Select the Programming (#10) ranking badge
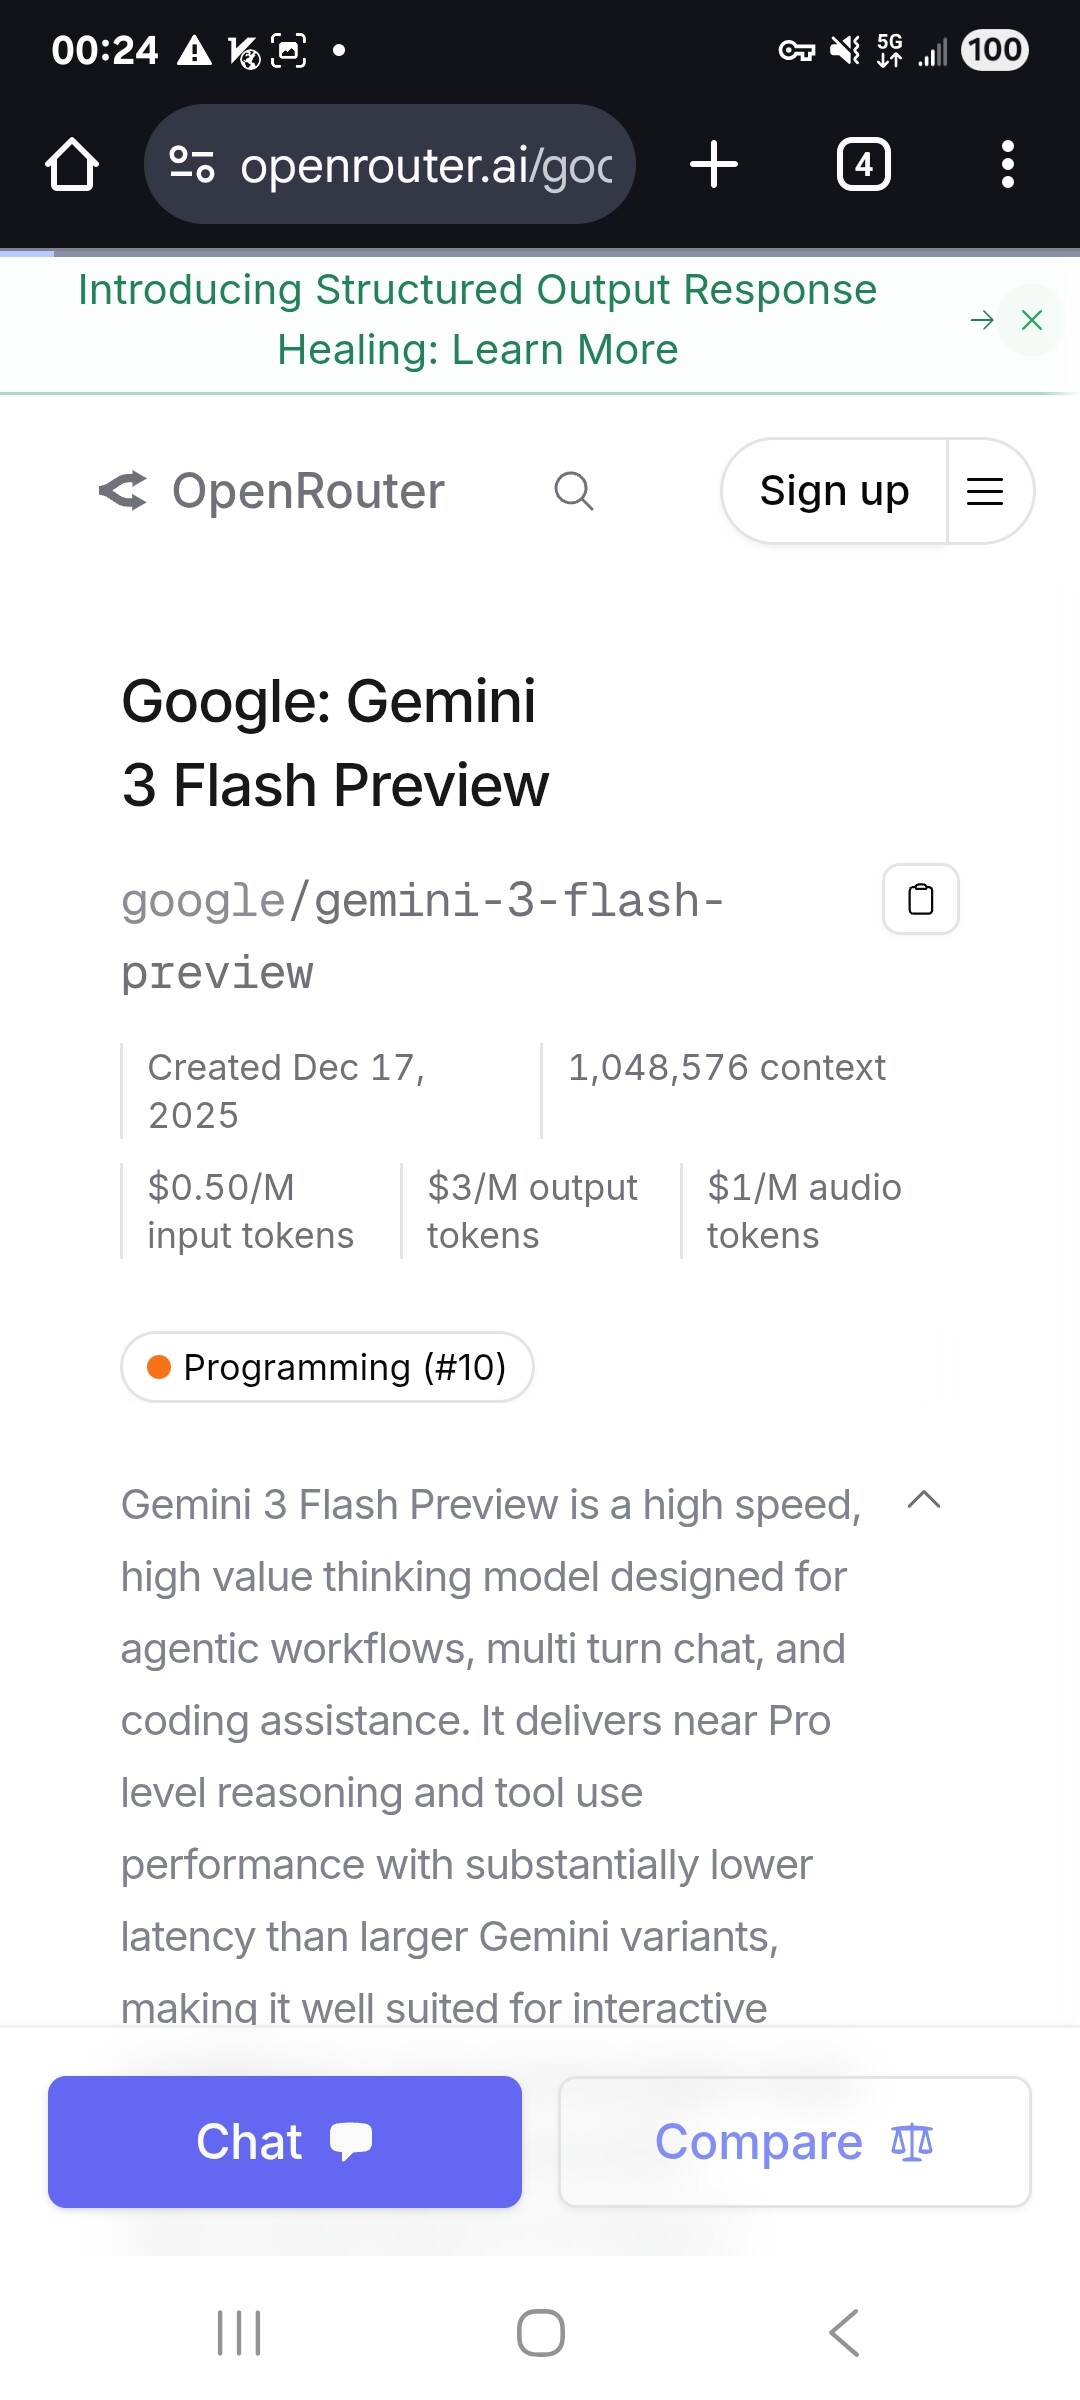1080x2400 pixels. tap(327, 1367)
